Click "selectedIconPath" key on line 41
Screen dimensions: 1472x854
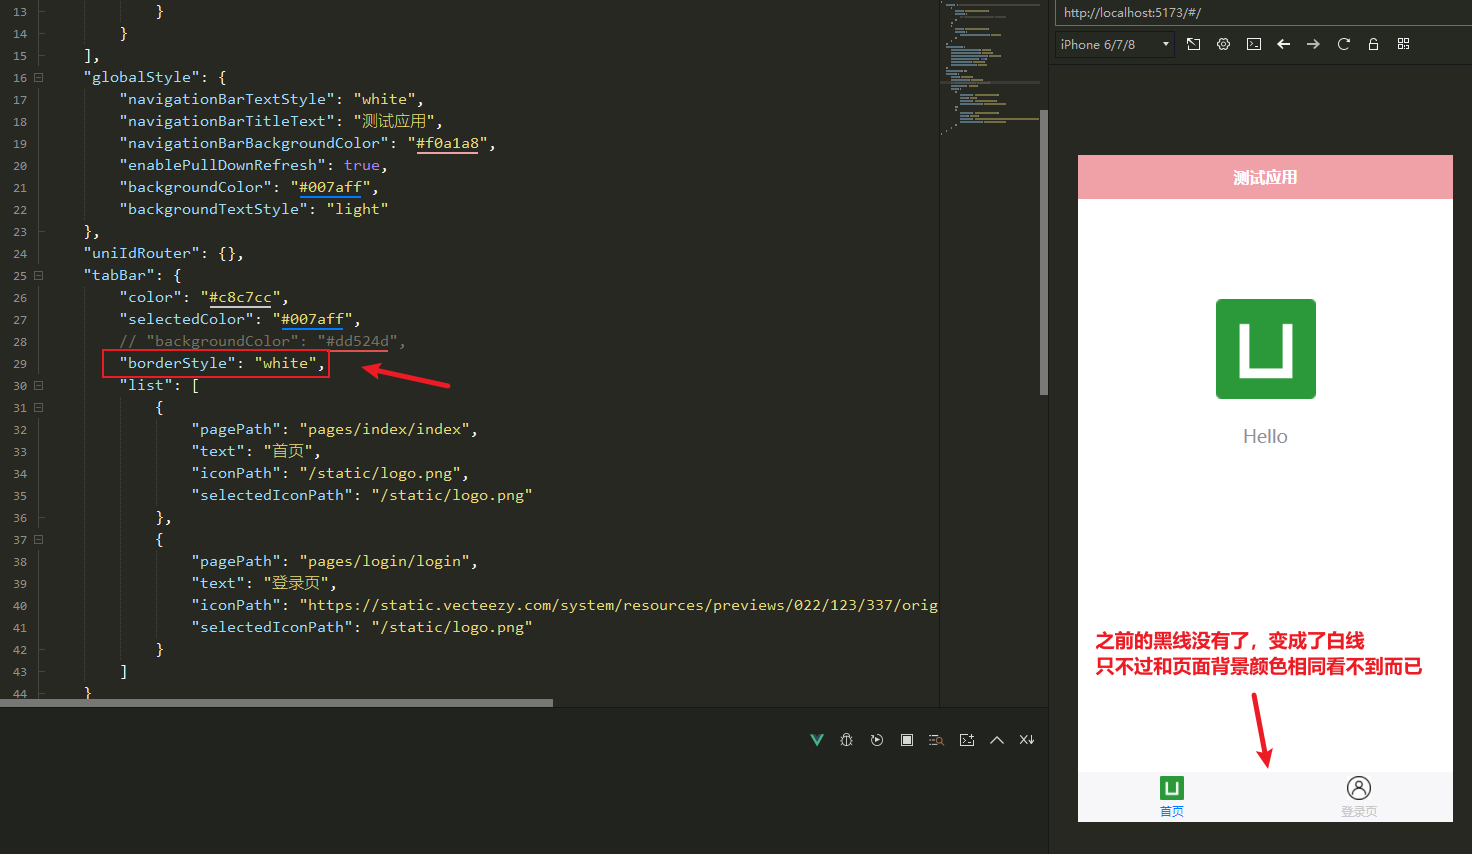pos(273,627)
